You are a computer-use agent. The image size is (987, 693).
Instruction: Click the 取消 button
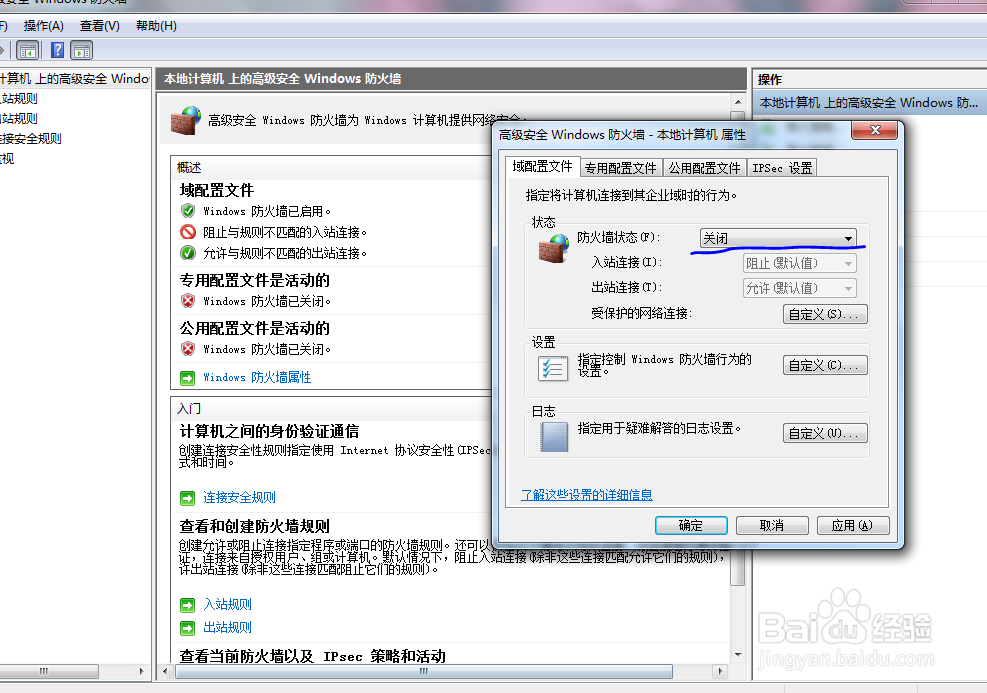pyautogui.click(x=772, y=526)
